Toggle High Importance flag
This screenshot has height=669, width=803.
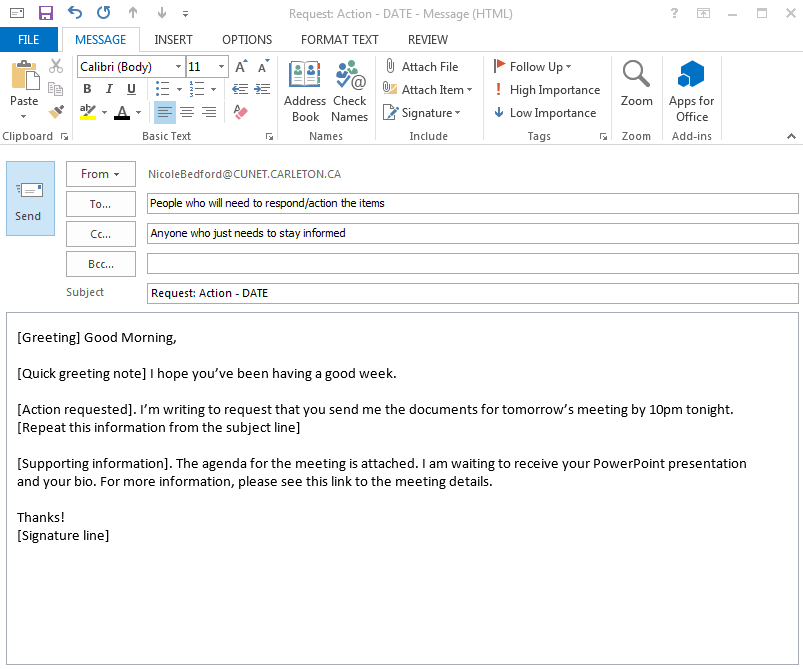(x=546, y=90)
